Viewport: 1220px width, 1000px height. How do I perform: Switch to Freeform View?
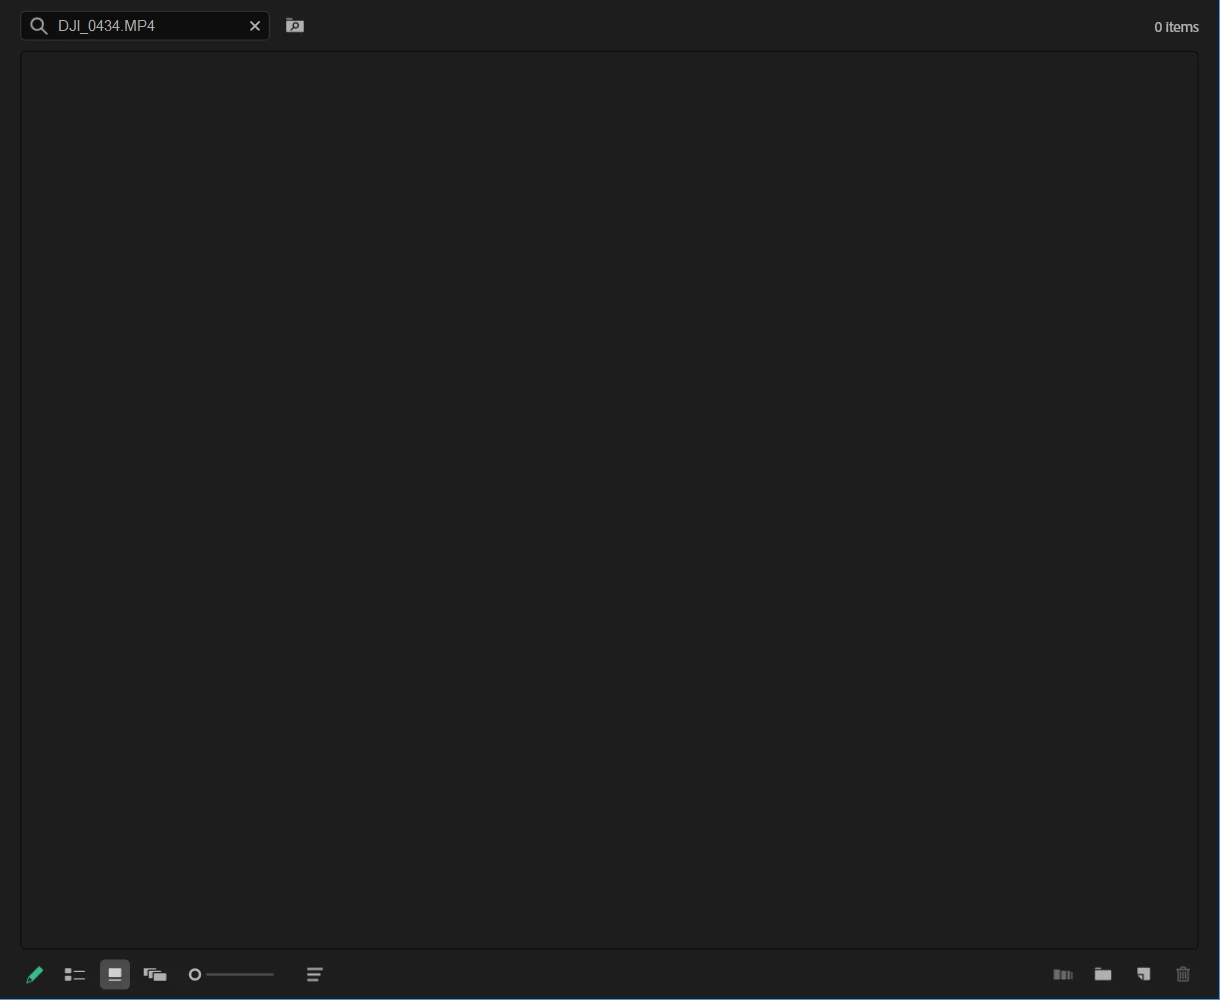pos(155,974)
